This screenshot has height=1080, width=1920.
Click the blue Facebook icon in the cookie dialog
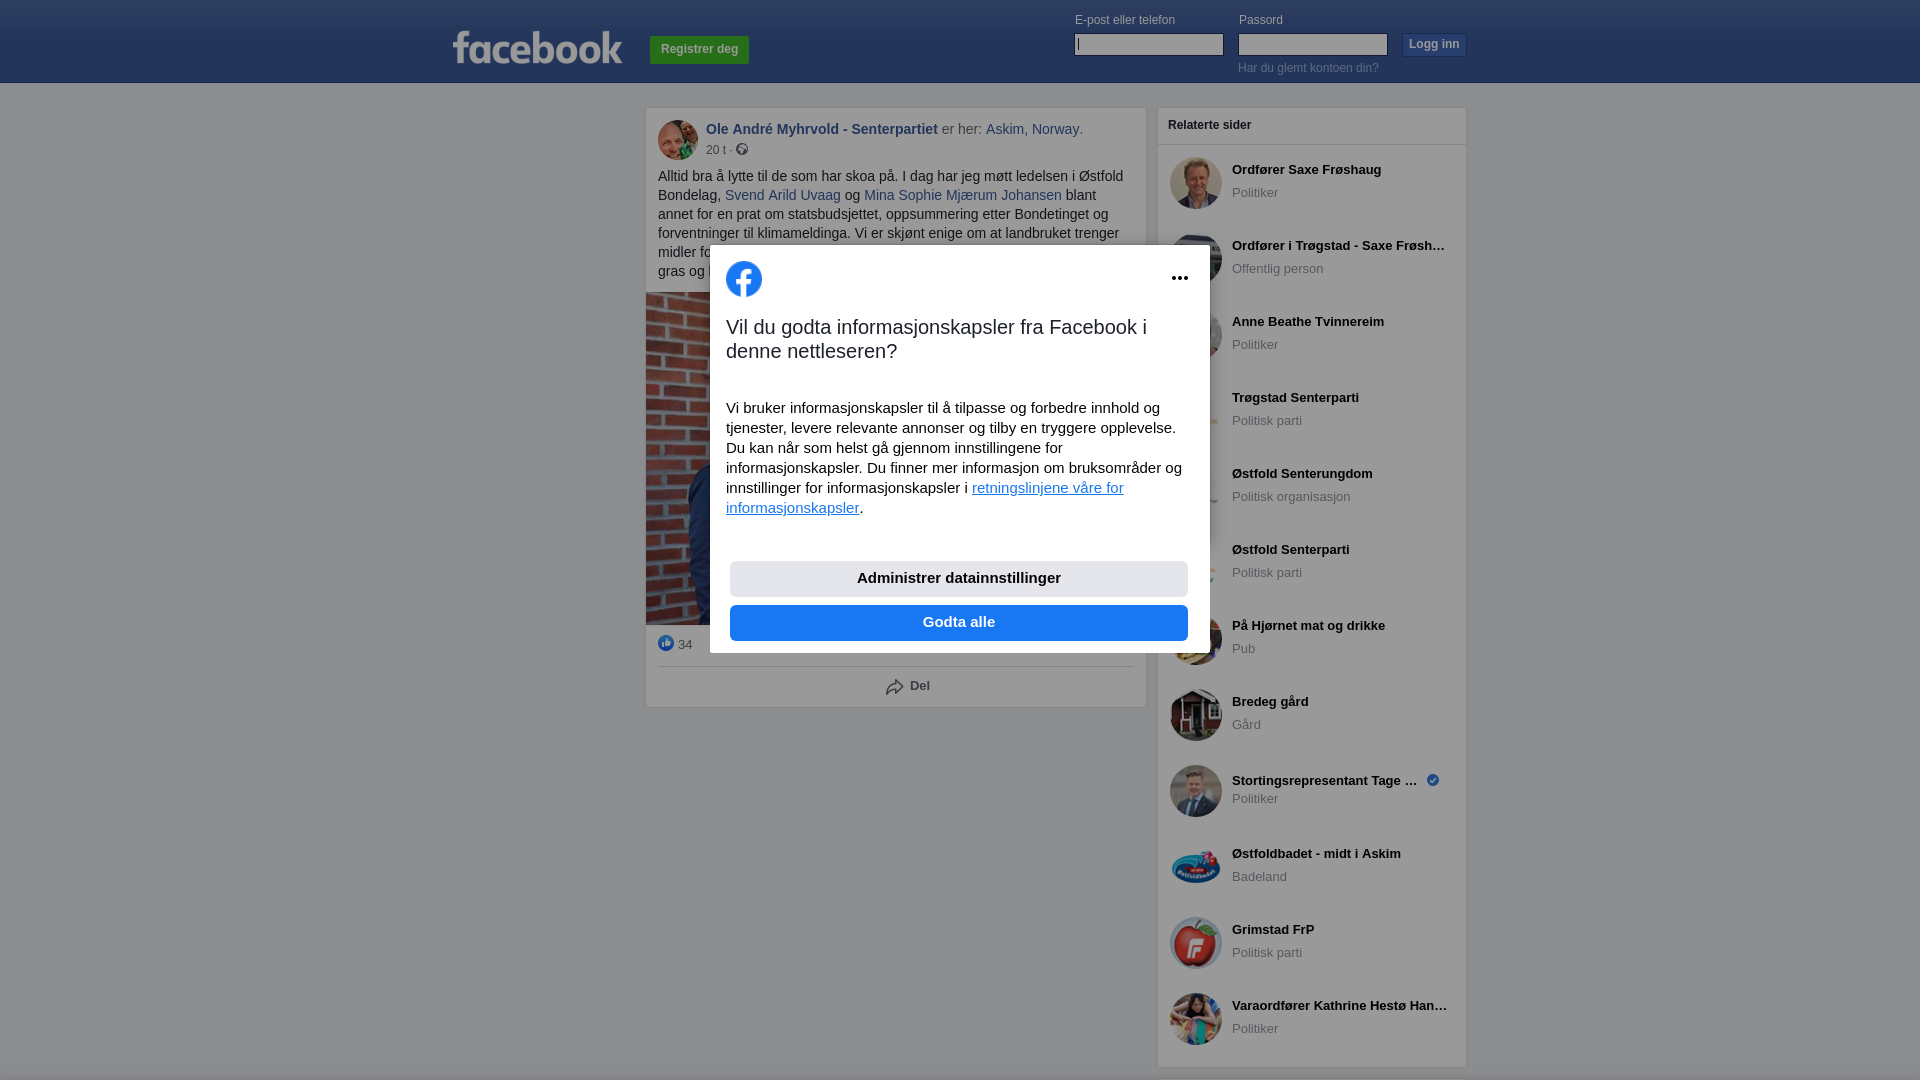(x=744, y=279)
